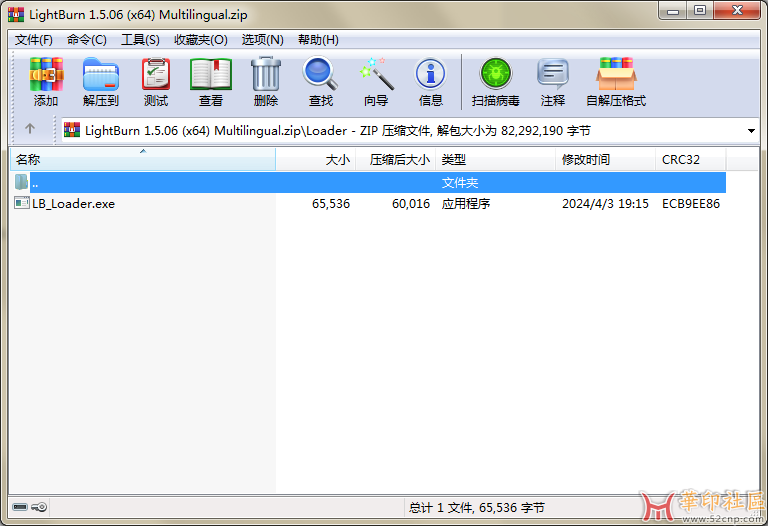Screen dimensions: 768x526
Task: Open the 查看 (View) book icon
Action: [211, 74]
